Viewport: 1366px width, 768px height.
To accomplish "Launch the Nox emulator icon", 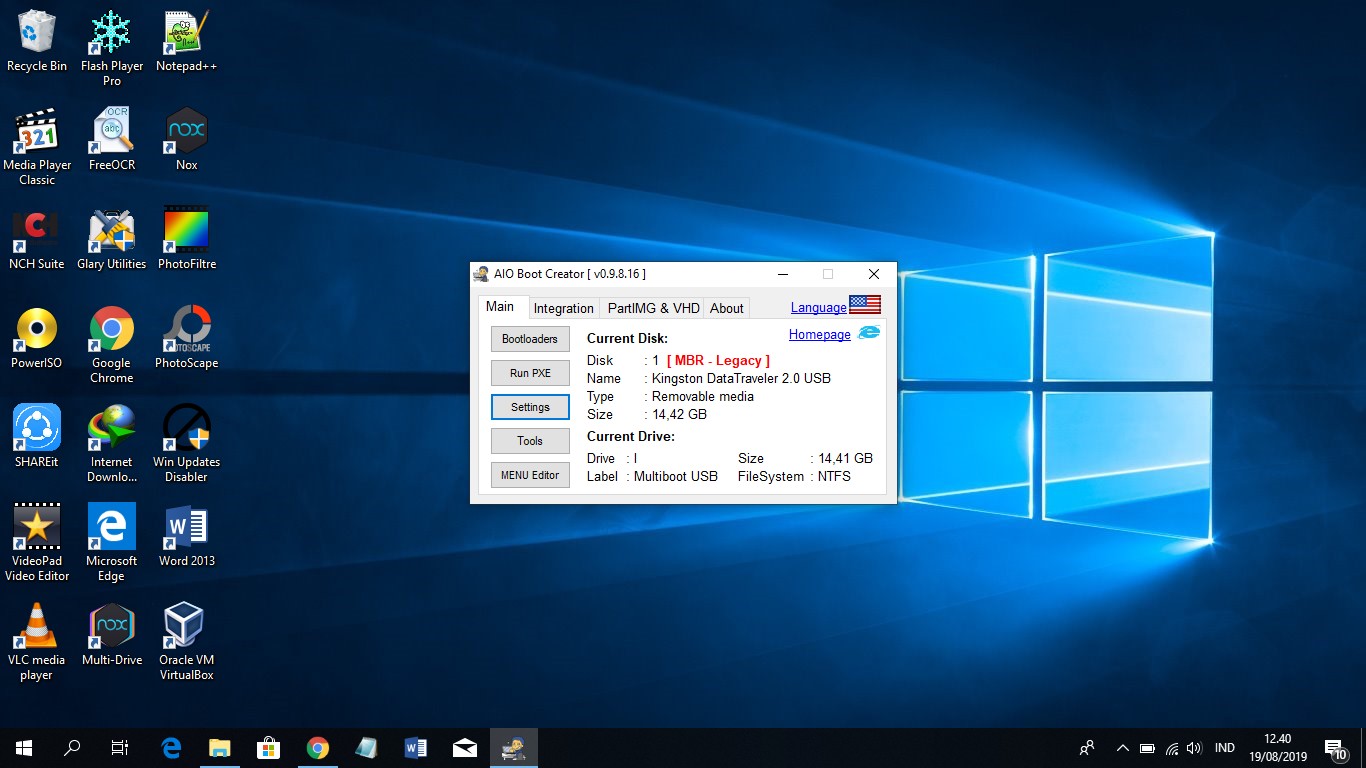I will (x=185, y=131).
